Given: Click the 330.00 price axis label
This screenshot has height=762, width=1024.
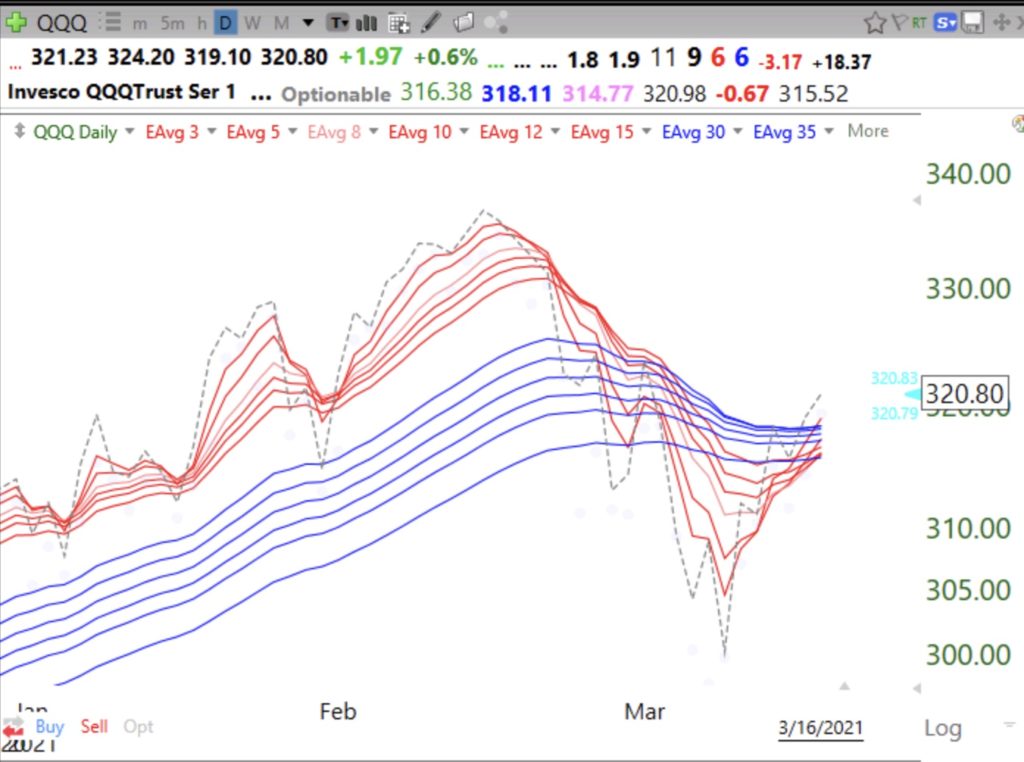Looking at the screenshot, I should click(968, 289).
